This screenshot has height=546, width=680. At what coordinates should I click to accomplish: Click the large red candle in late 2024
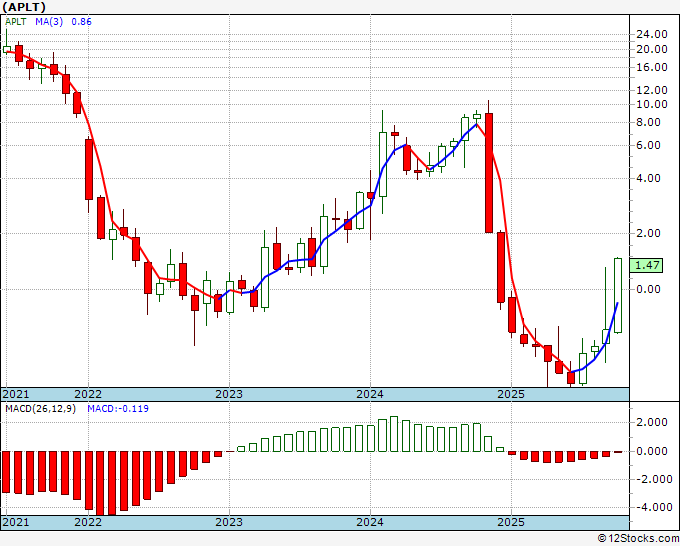tap(489, 173)
